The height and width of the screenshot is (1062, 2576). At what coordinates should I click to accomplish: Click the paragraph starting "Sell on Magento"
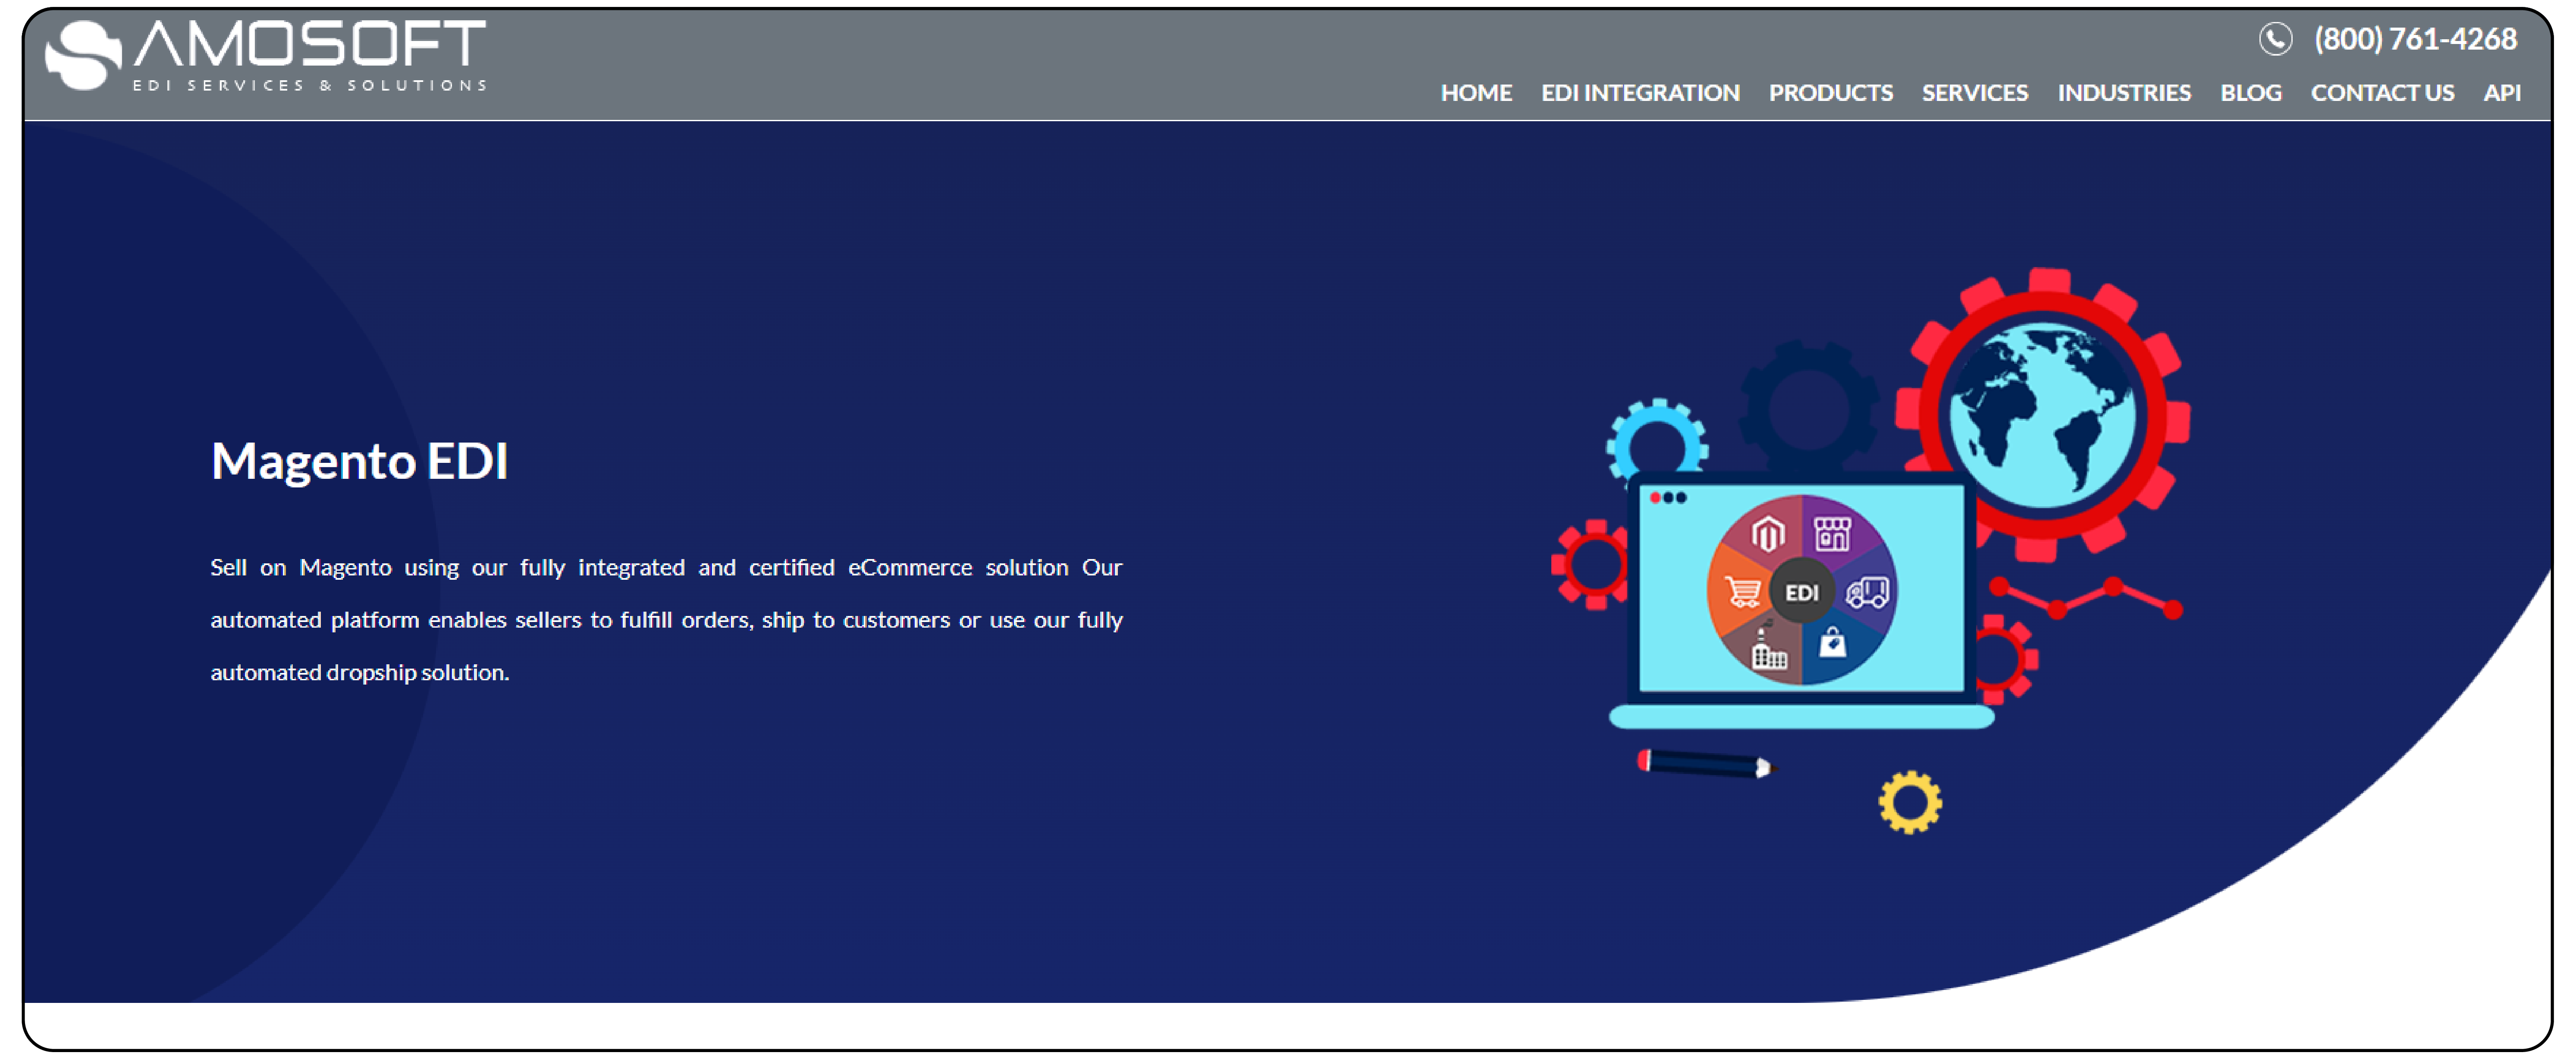[666, 620]
